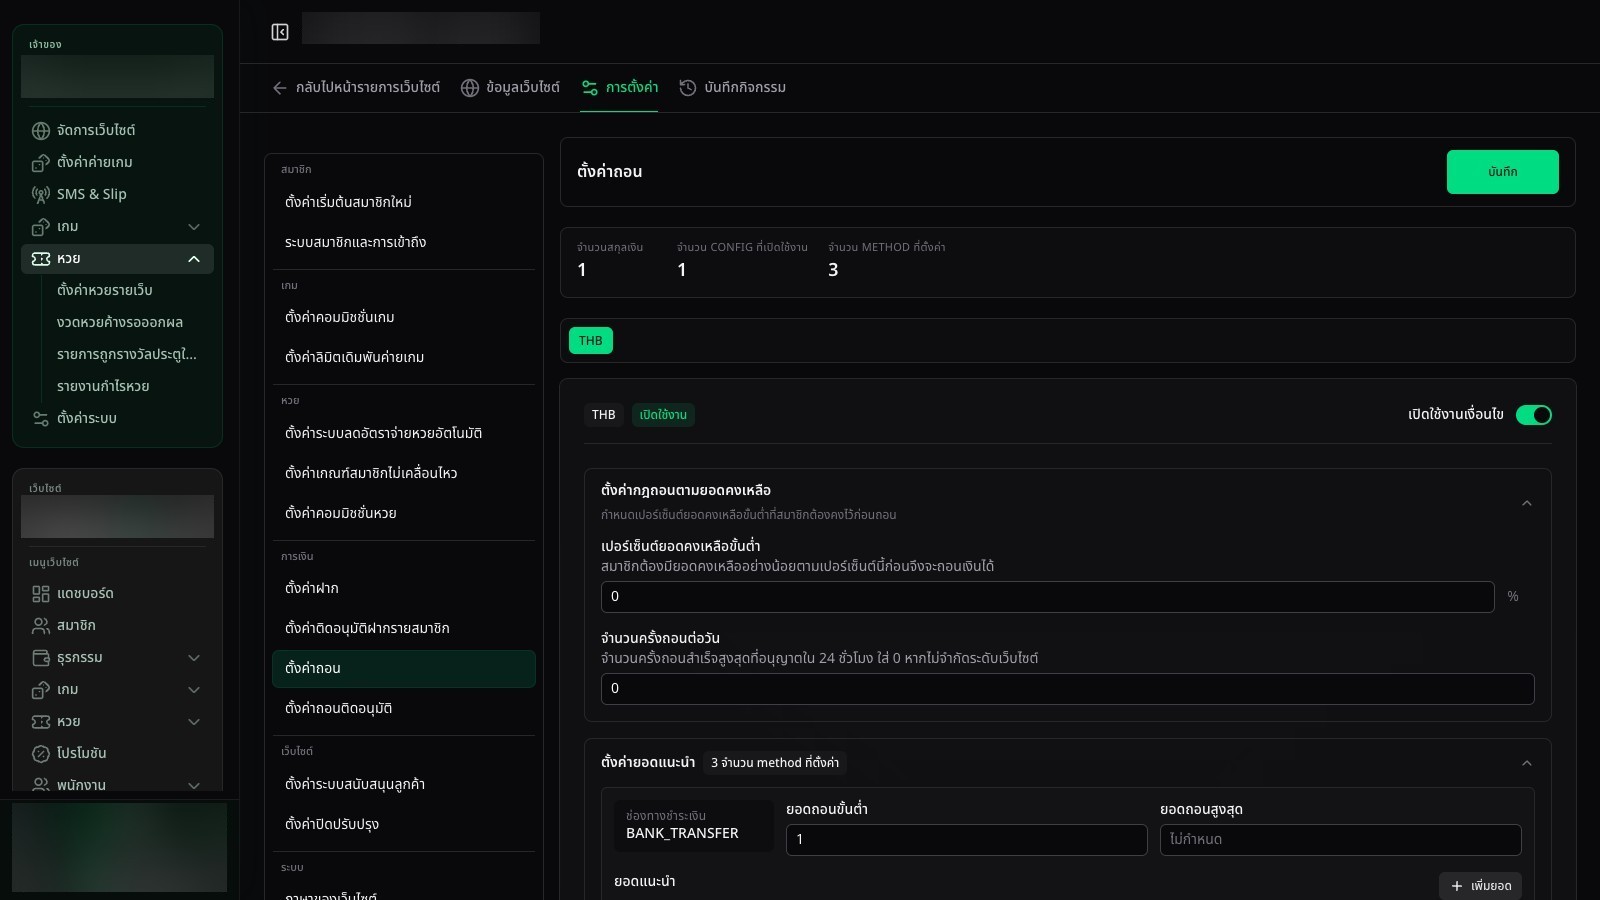Click the wallet icon next to ธุรกรรม
The height and width of the screenshot is (900, 1600).
[41, 658]
